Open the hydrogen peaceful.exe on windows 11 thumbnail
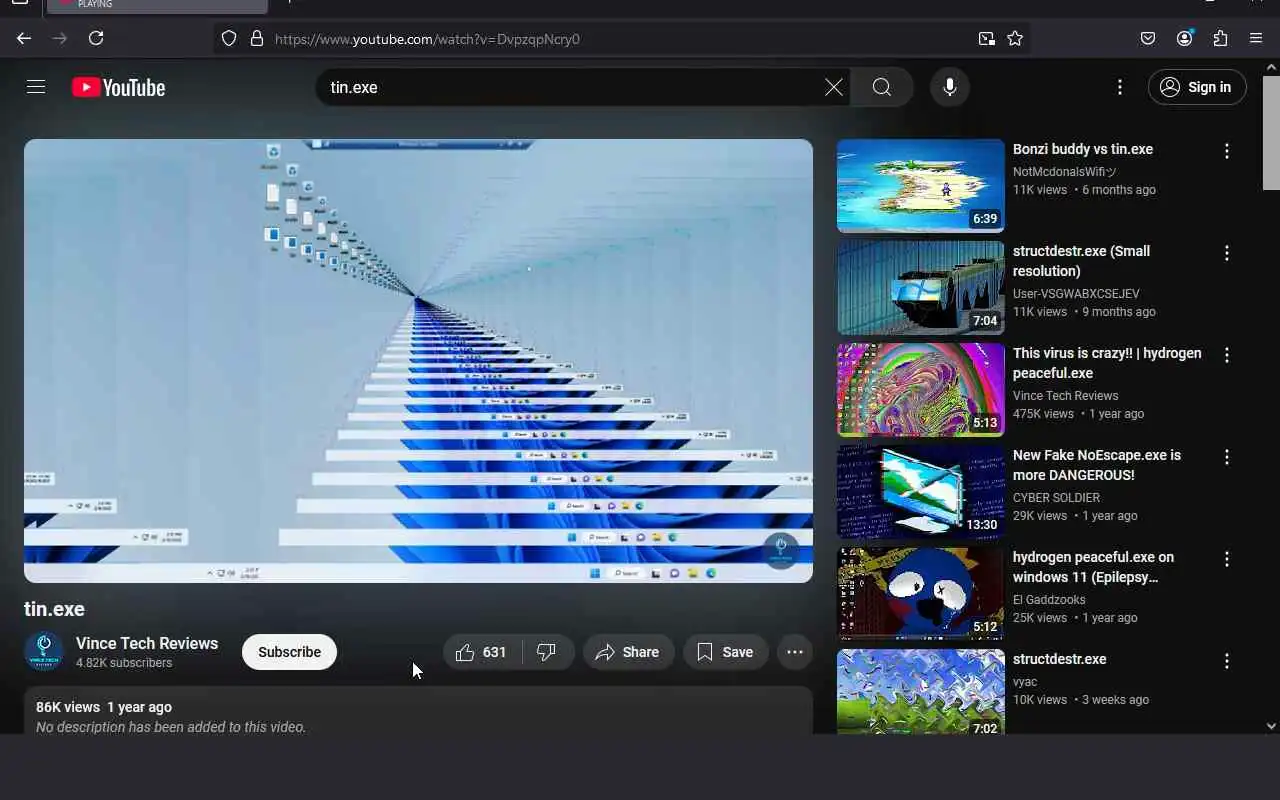The width and height of the screenshot is (1280, 800). click(x=920, y=594)
